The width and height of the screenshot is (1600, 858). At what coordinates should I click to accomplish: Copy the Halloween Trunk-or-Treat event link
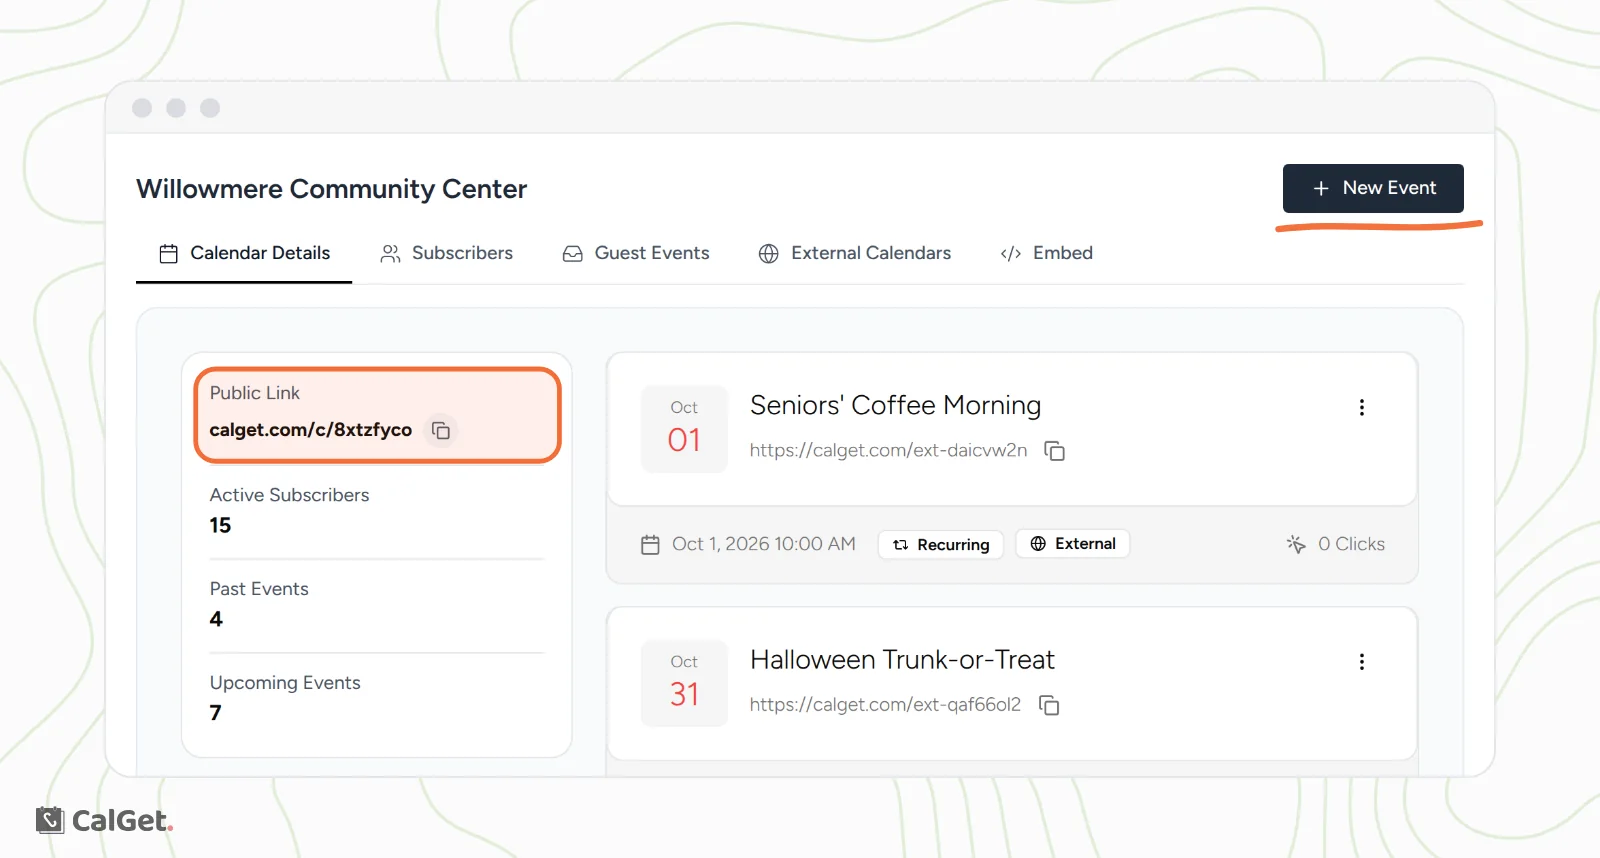click(1049, 705)
